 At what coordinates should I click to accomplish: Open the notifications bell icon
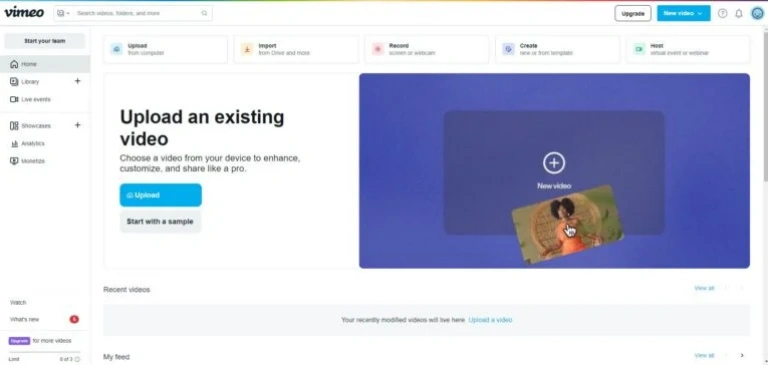tap(739, 14)
